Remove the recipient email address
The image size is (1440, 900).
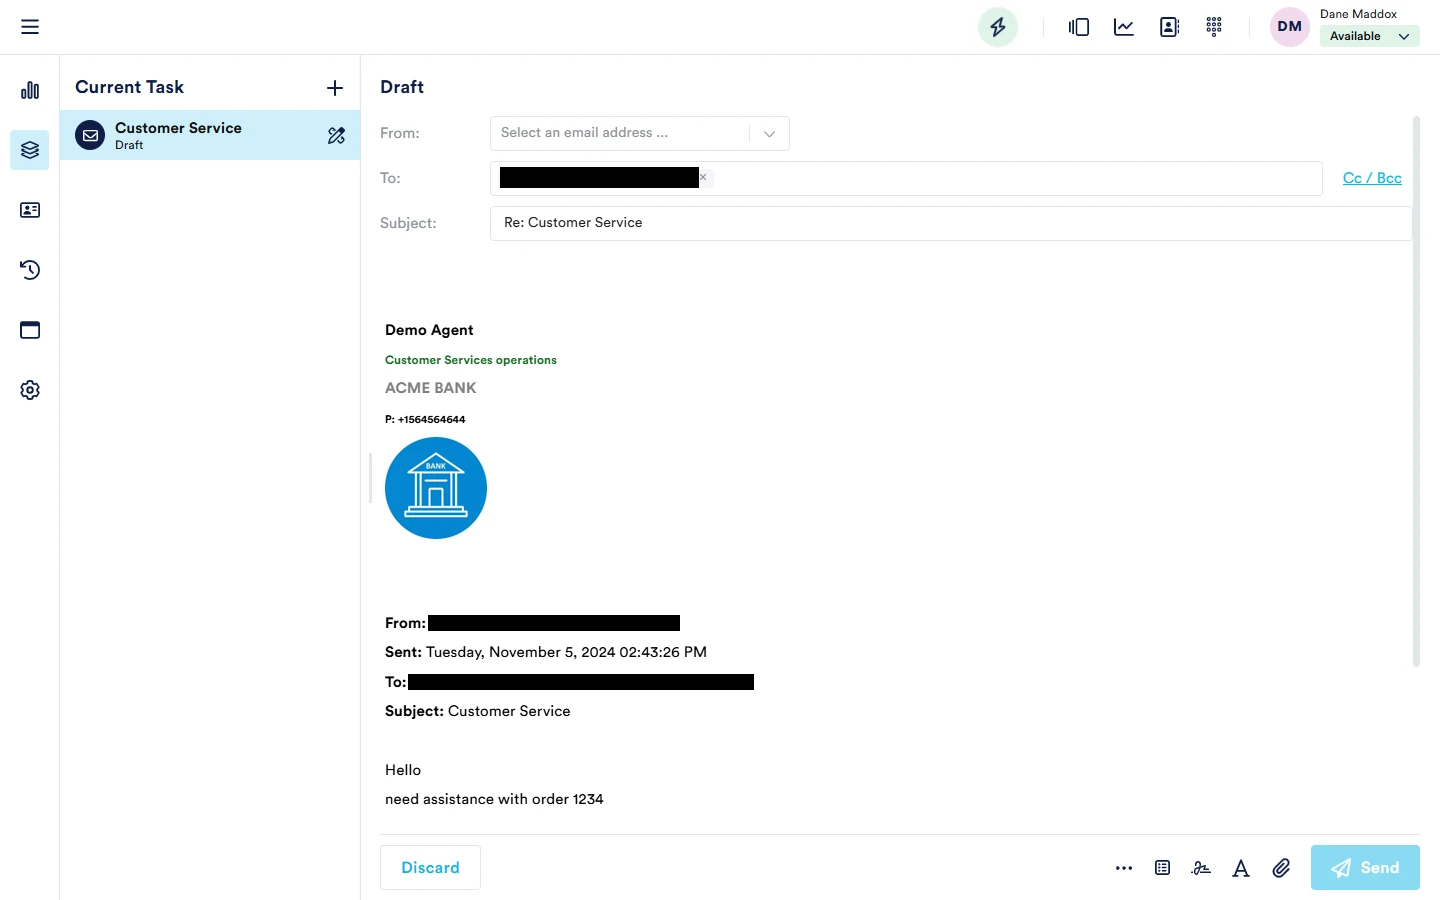(x=704, y=177)
